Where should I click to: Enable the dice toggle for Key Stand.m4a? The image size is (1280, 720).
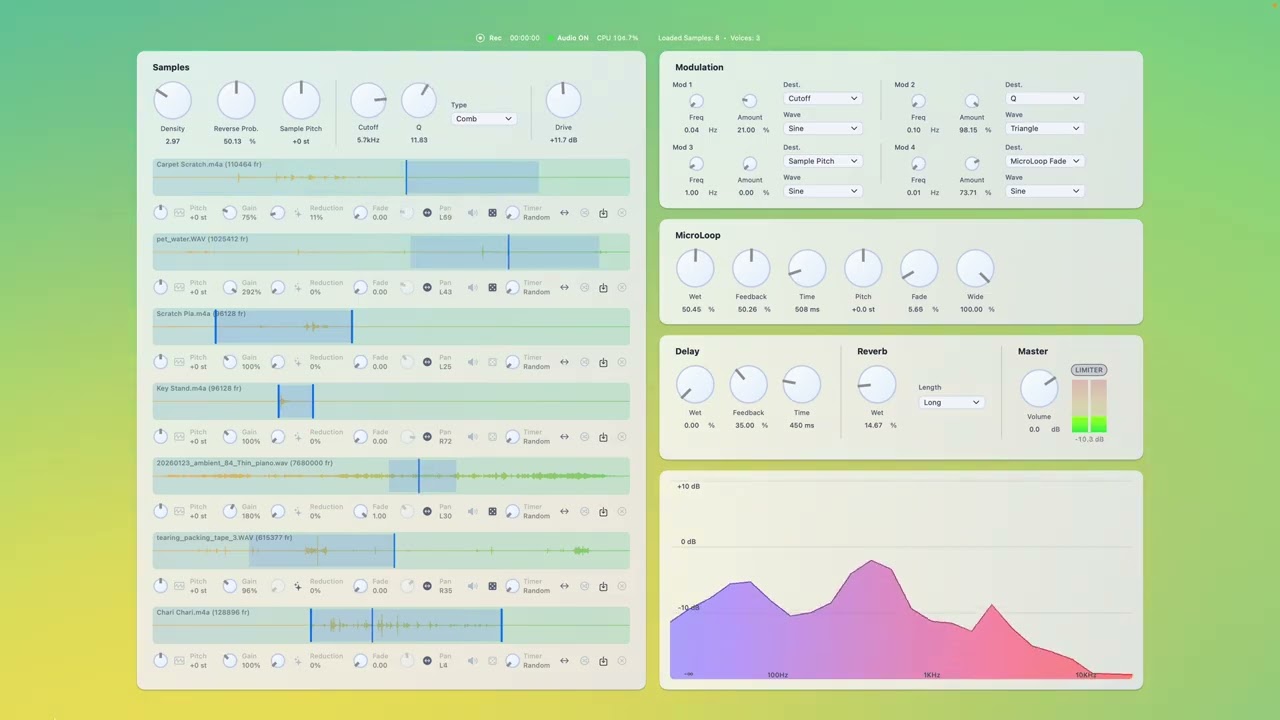tap(492, 437)
